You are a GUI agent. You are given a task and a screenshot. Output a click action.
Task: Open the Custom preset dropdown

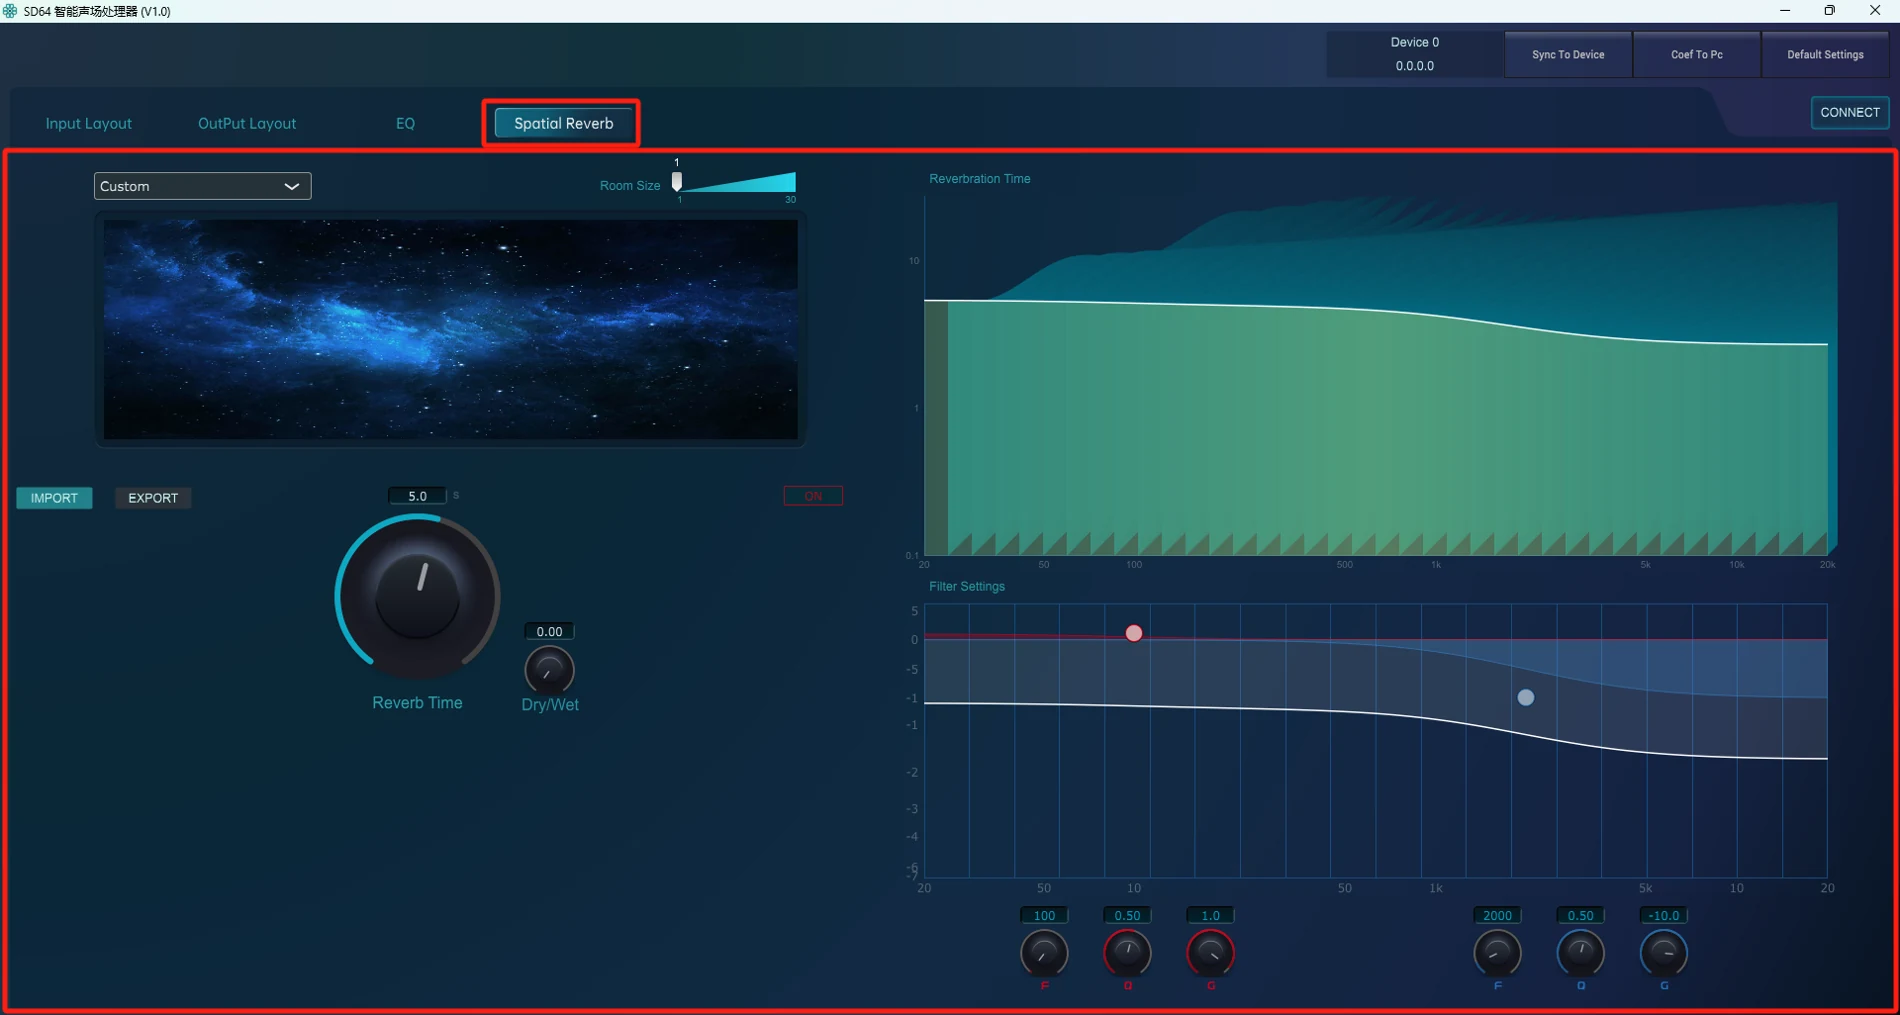pos(202,186)
